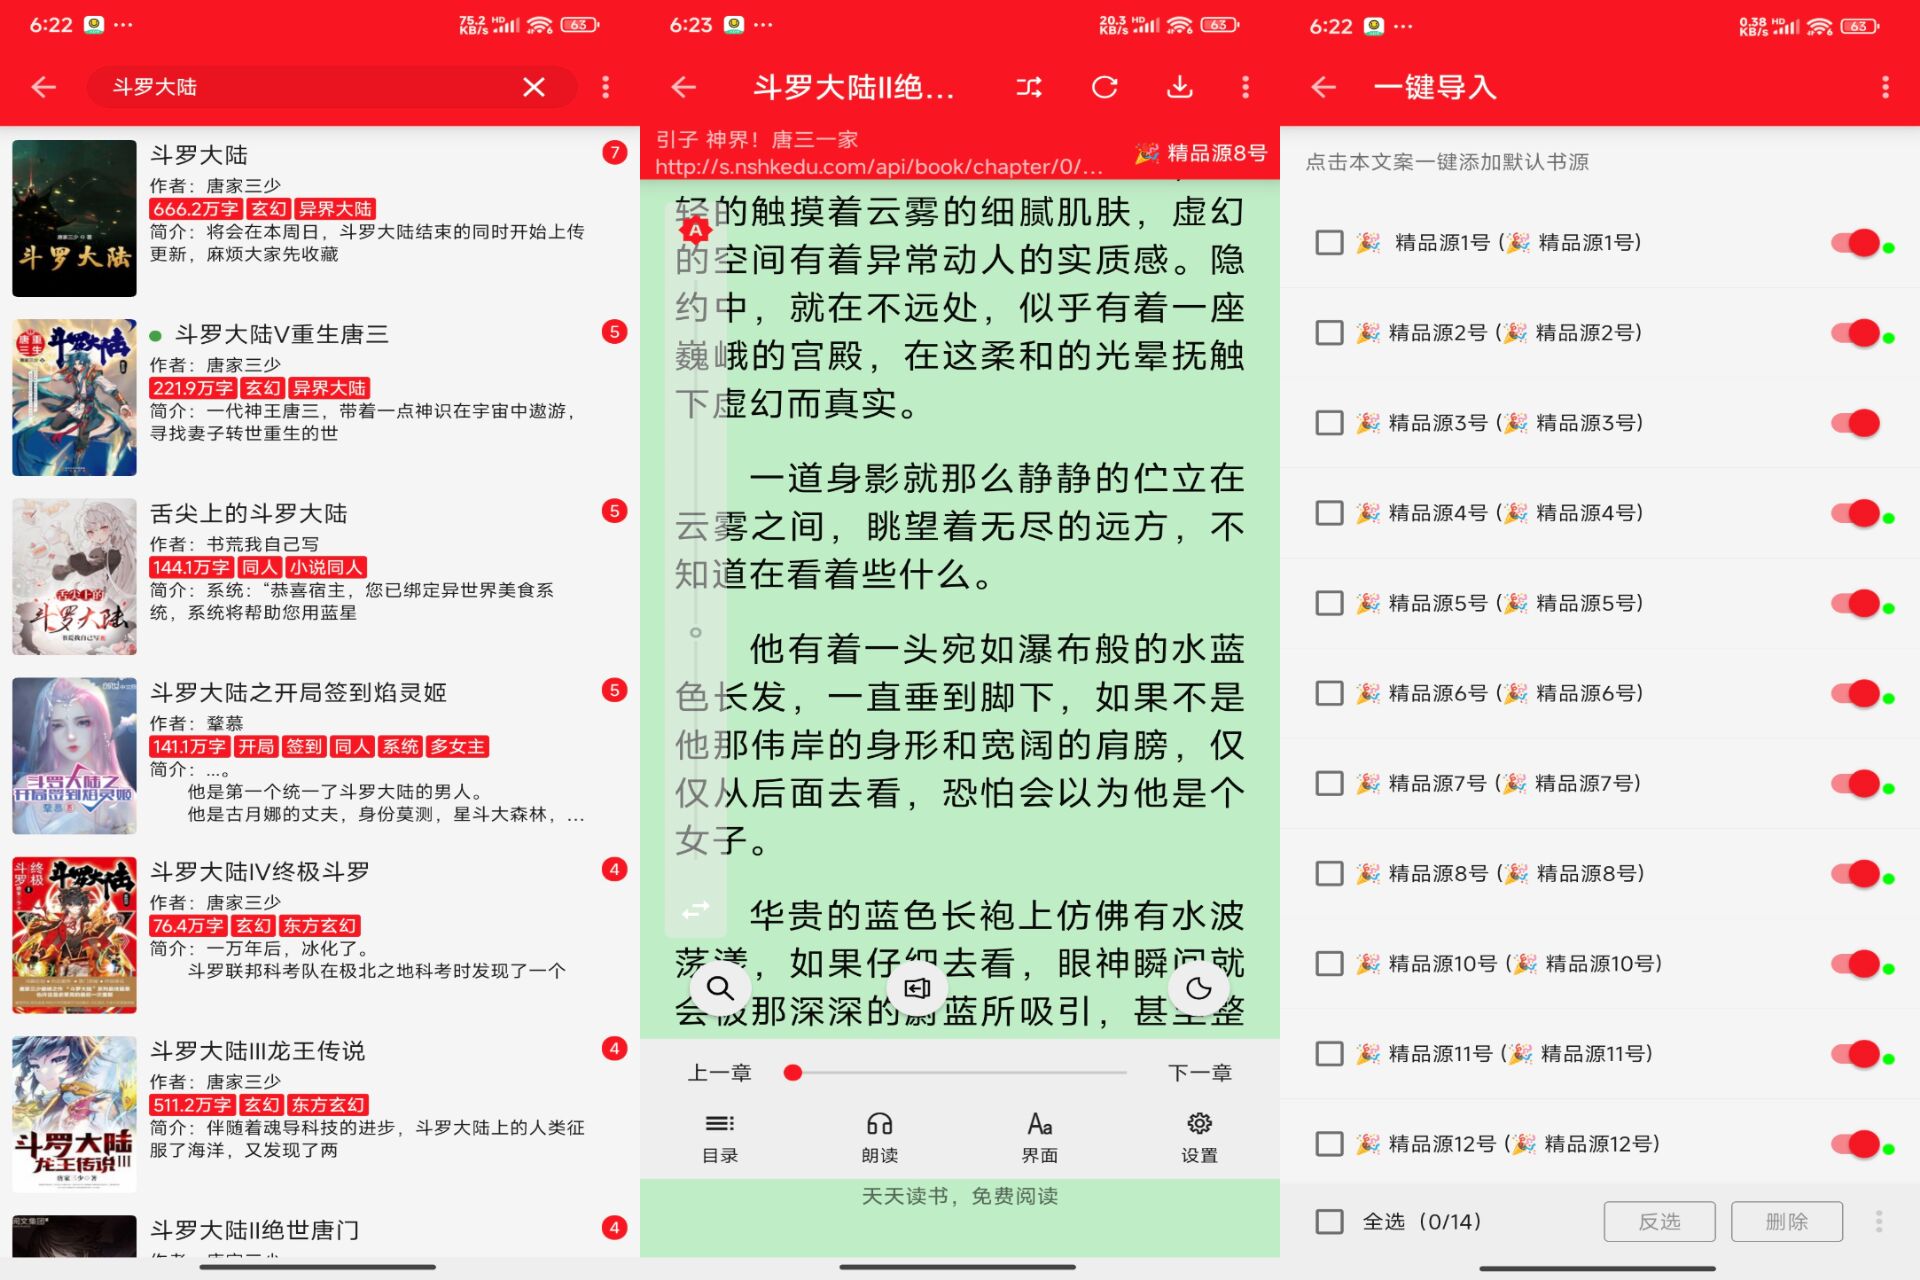Tap 精品源8号 source label in reader
The image size is (1920, 1280).
[1201, 153]
